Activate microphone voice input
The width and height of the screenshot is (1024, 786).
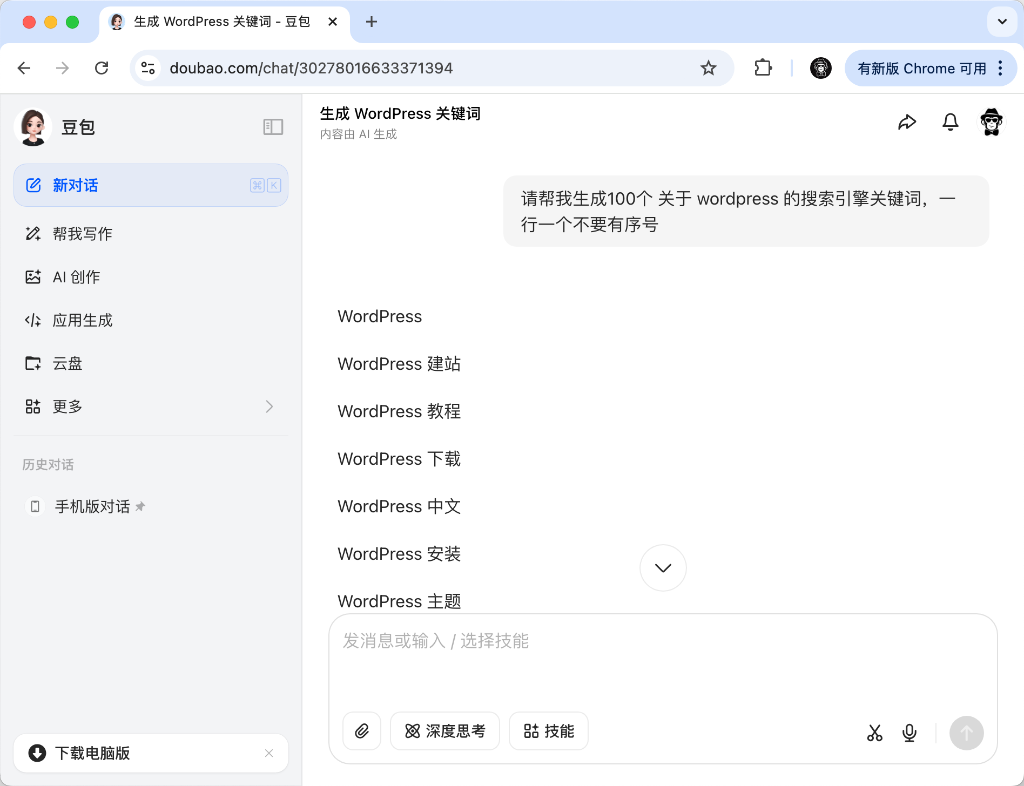point(909,733)
